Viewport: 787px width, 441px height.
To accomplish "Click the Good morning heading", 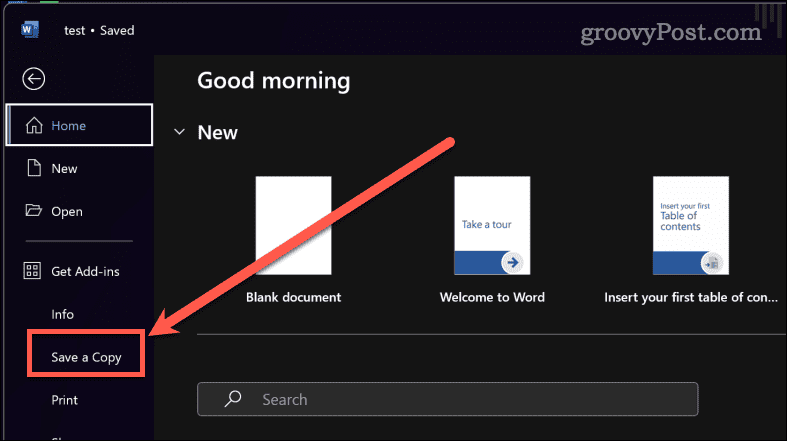I will [274, 81].
